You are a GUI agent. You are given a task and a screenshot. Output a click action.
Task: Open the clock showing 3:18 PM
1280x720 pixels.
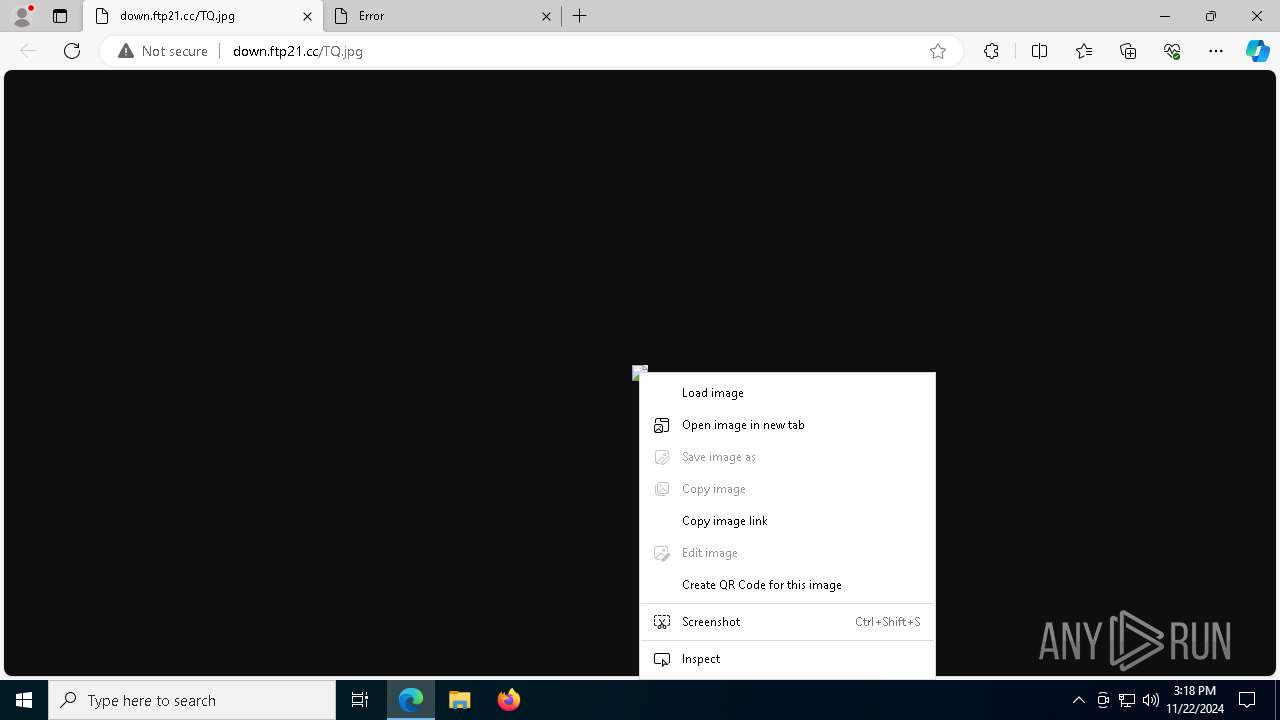click(x=1195, y=700)
